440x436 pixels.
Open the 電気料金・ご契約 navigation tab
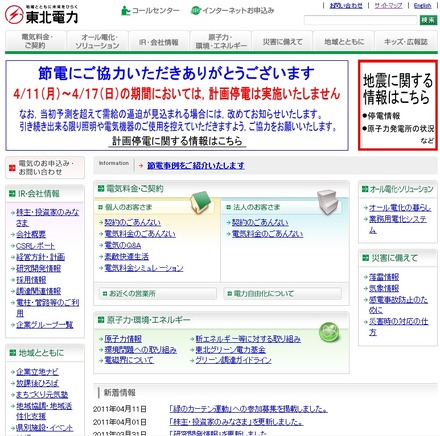coord(36,41)
